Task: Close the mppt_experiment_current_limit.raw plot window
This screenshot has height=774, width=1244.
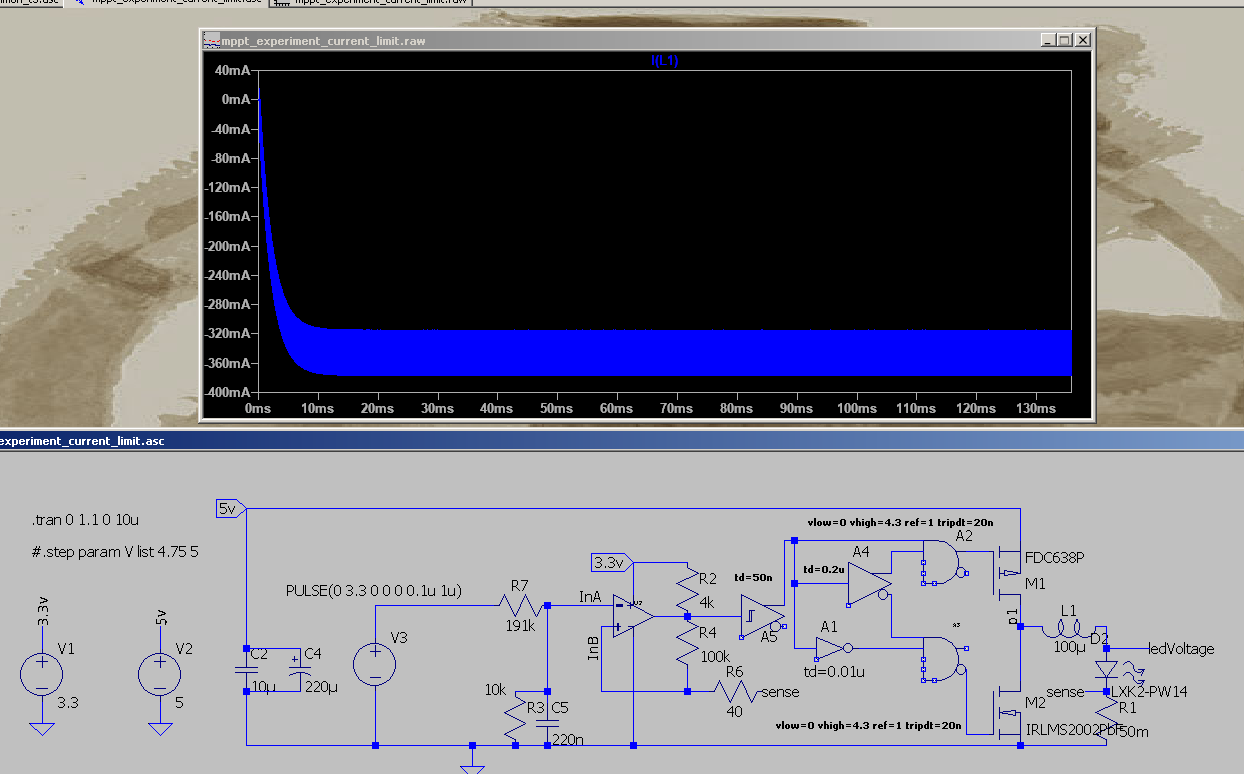Action: tap(1082, 40)
